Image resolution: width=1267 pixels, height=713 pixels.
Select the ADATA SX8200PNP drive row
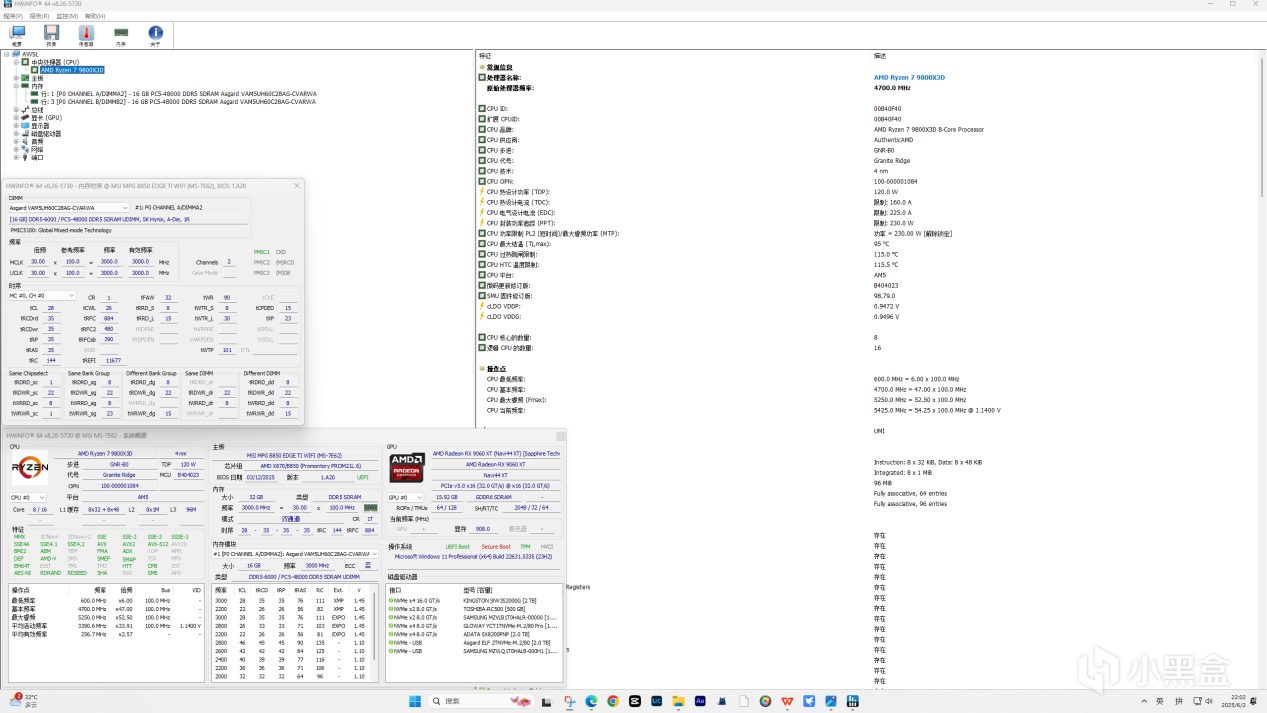[x=475, y=634]
